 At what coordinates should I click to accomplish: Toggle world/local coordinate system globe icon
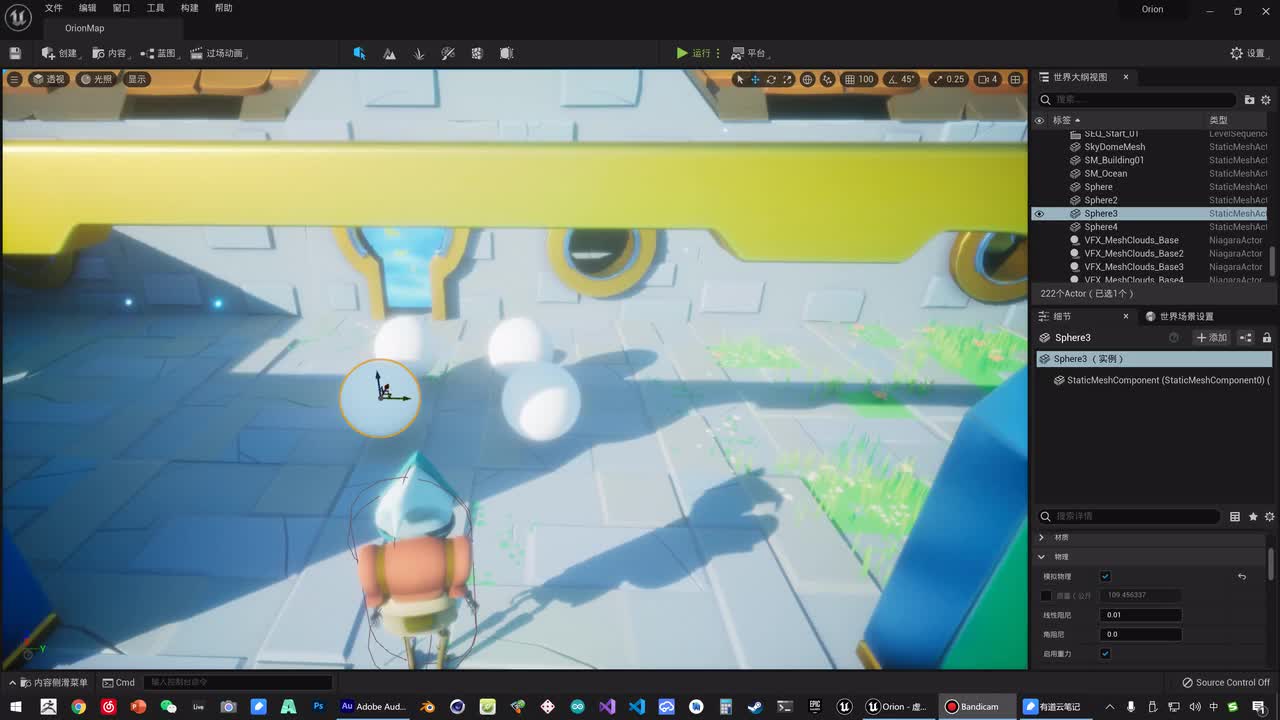coord(807,79)
